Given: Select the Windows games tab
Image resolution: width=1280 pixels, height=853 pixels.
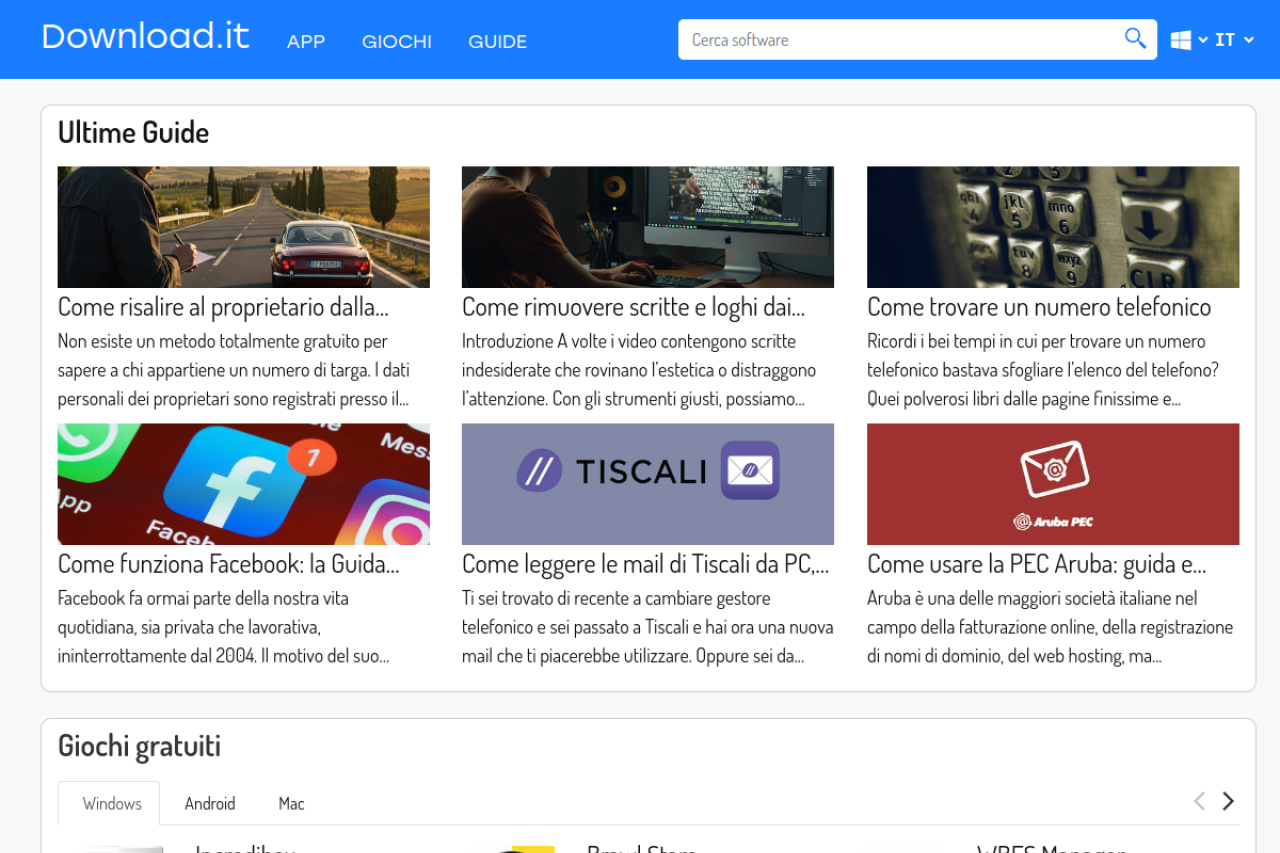Looking at the screenshot, I should tap(112, 804).
